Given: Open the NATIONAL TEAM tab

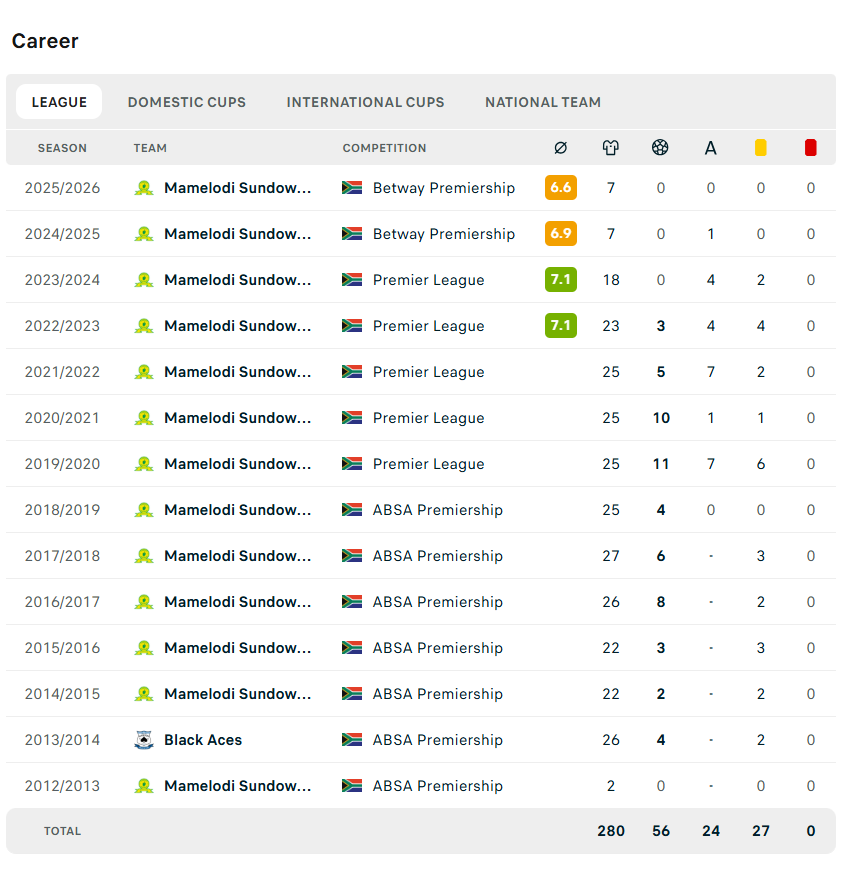Looking at the screenshot, I should (x=543, y=102).
